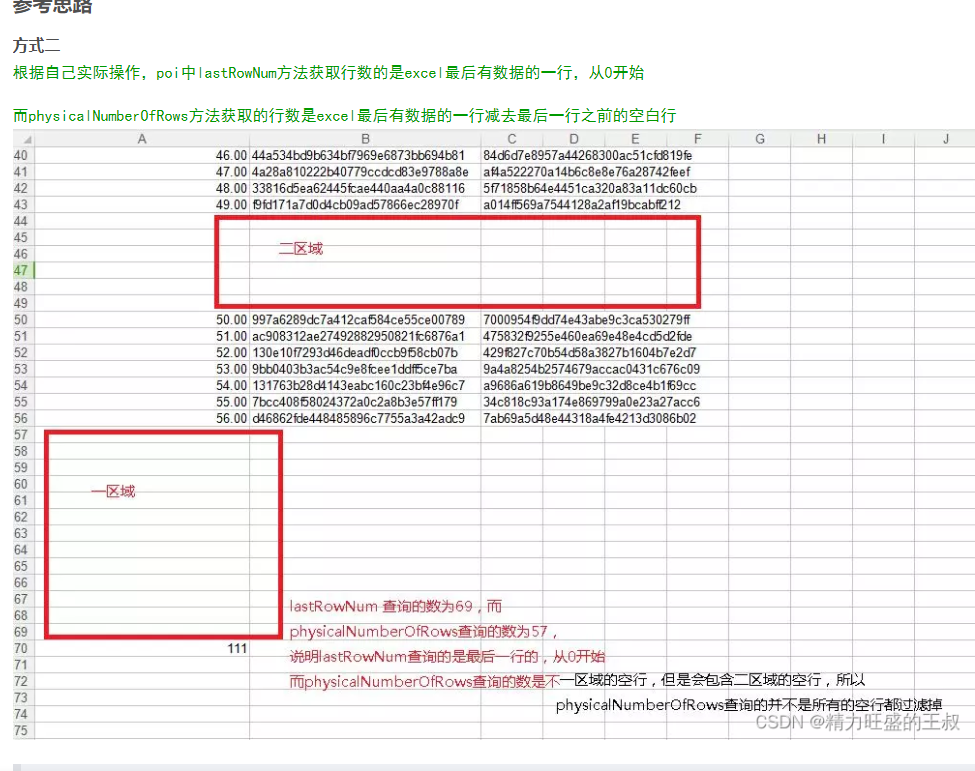Click cell containing 54.00
Screen dimensions: 975x771
point(142,386)
